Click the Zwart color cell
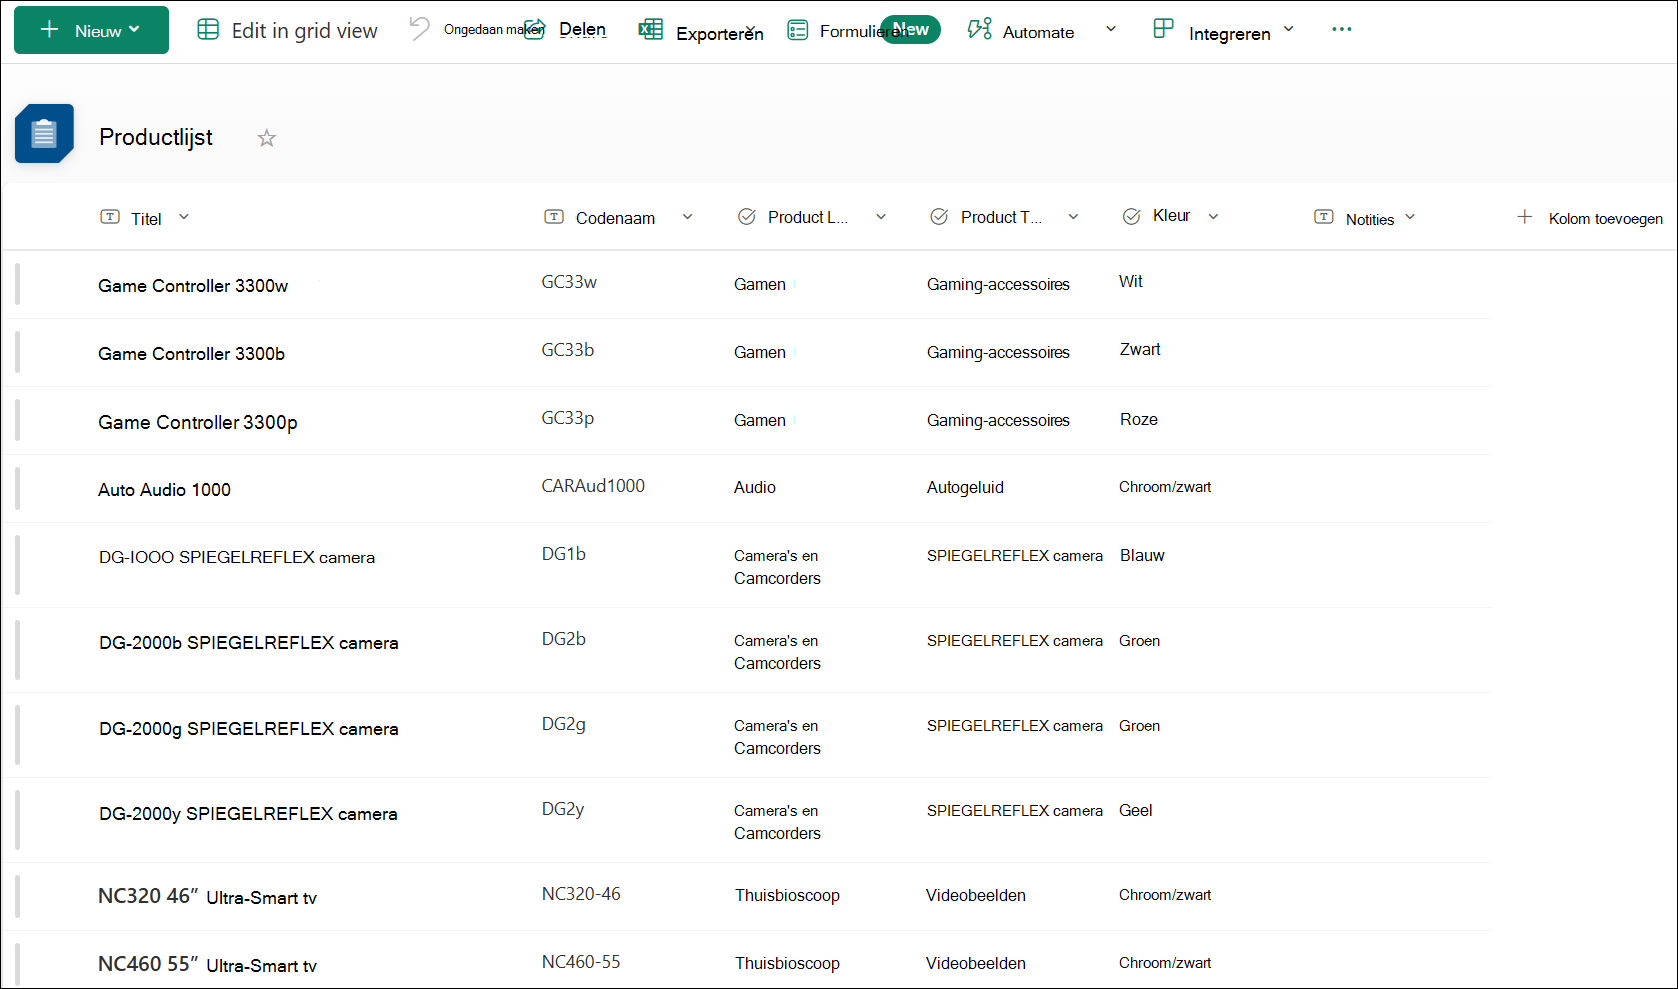 1140,350
